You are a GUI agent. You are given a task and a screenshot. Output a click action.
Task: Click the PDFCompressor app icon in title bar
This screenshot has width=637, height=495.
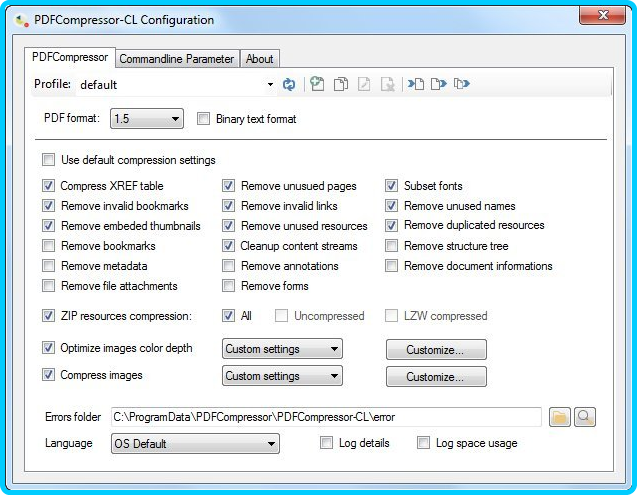[x=21, y=20]
